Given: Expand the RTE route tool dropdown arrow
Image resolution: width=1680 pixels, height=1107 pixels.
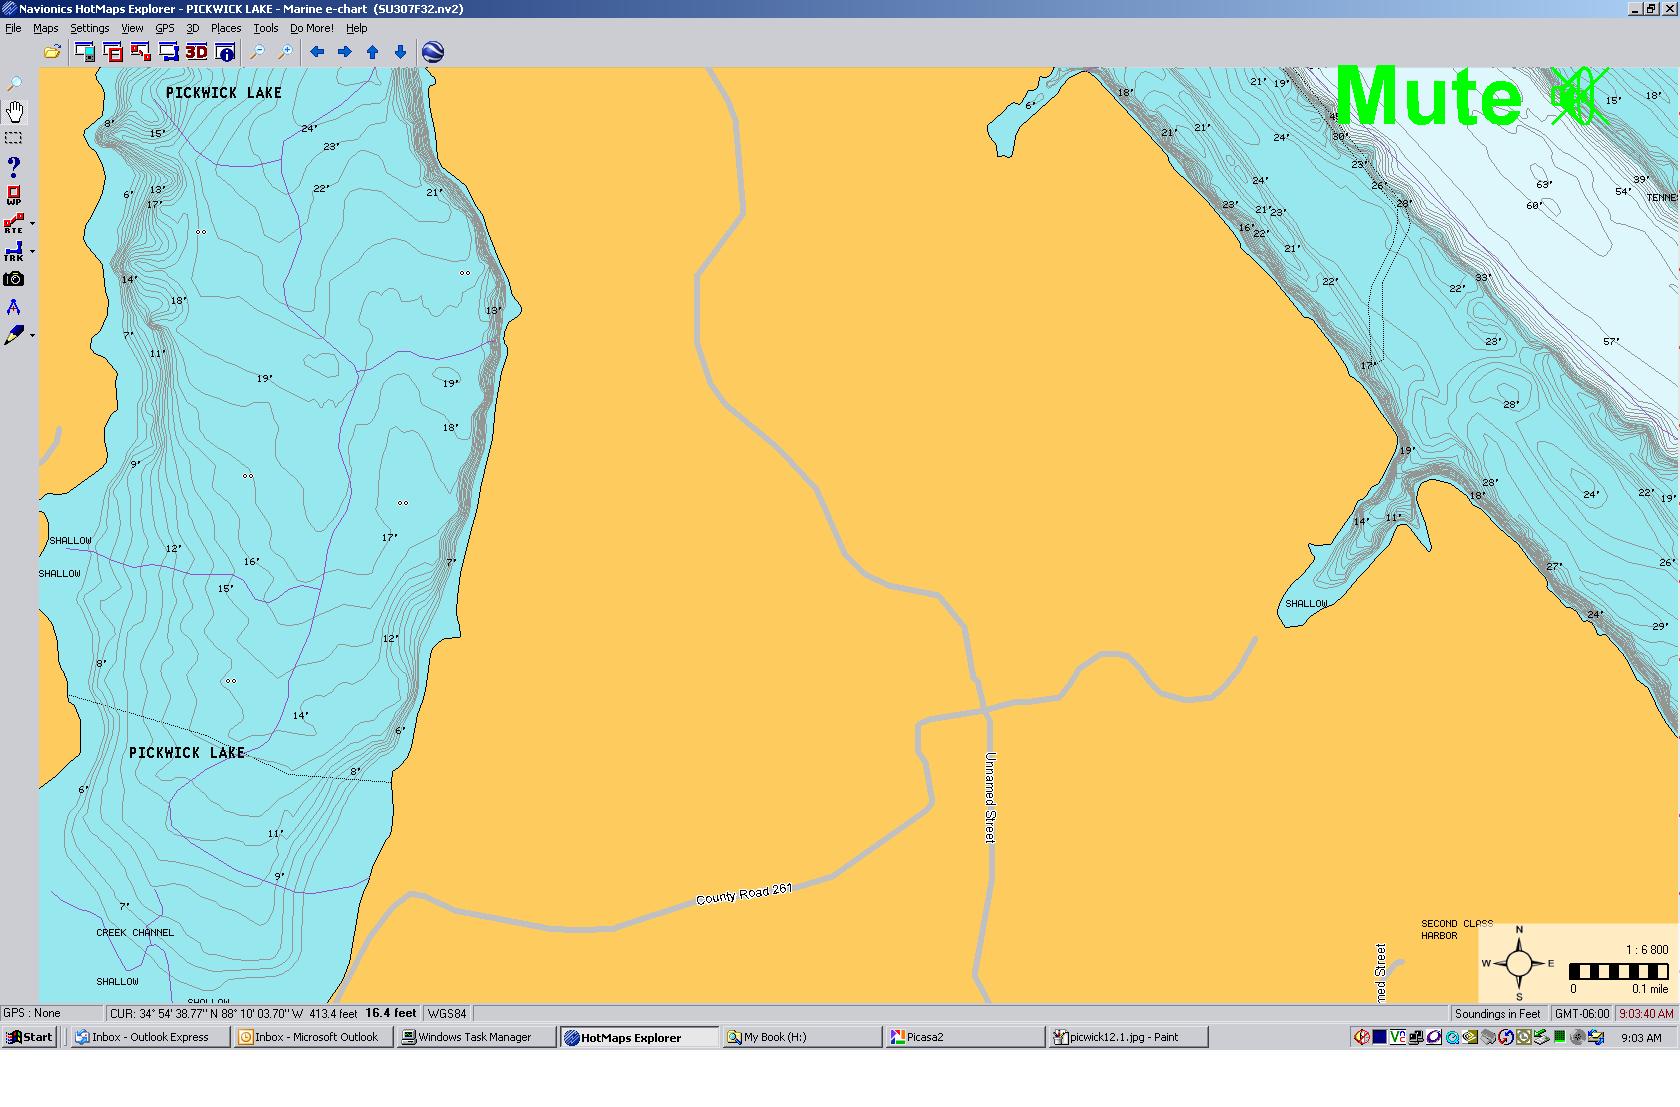Looking at the screenshot, I should click(33, 224).
